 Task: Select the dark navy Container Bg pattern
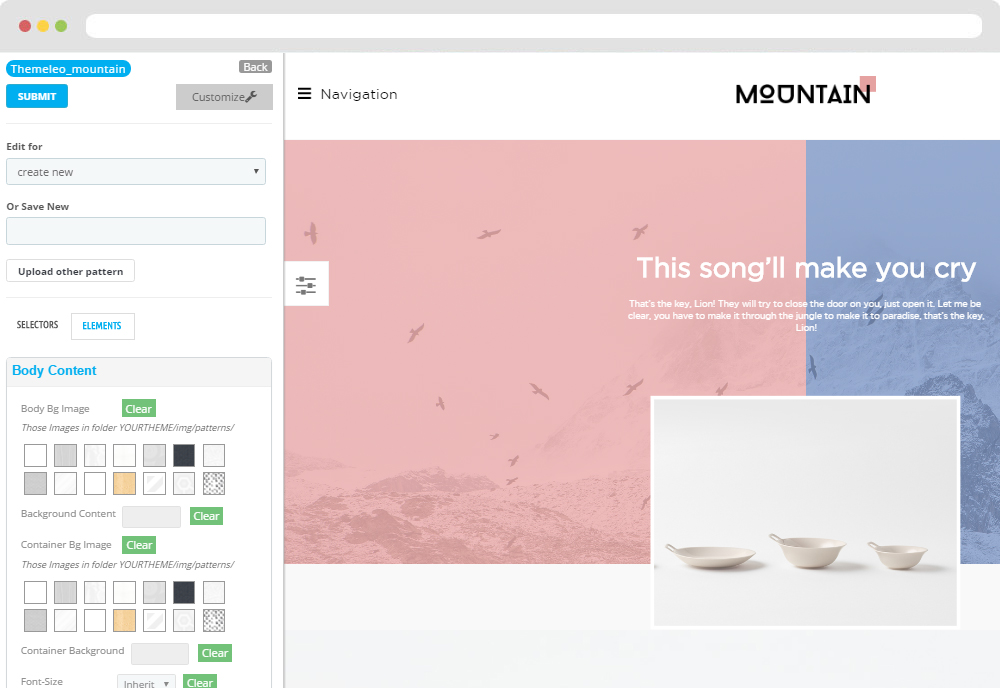pyautogui.click(x=184, y=592)
